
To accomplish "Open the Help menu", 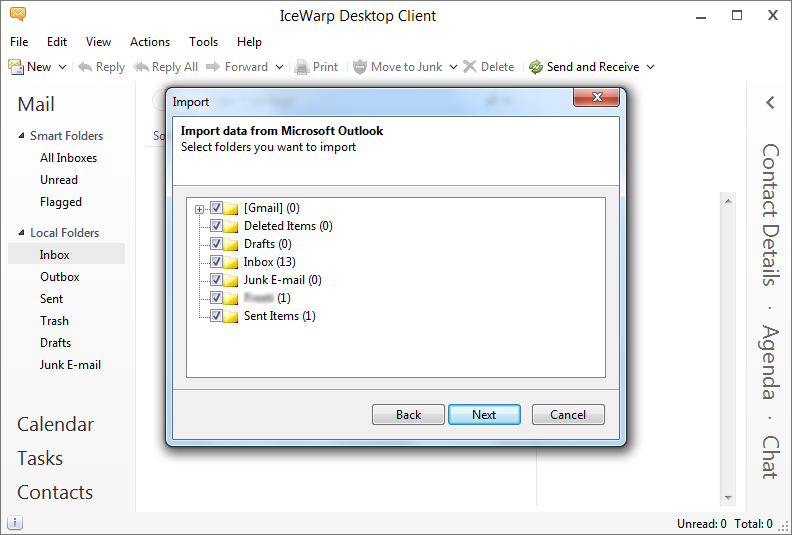I will (250, 42).
